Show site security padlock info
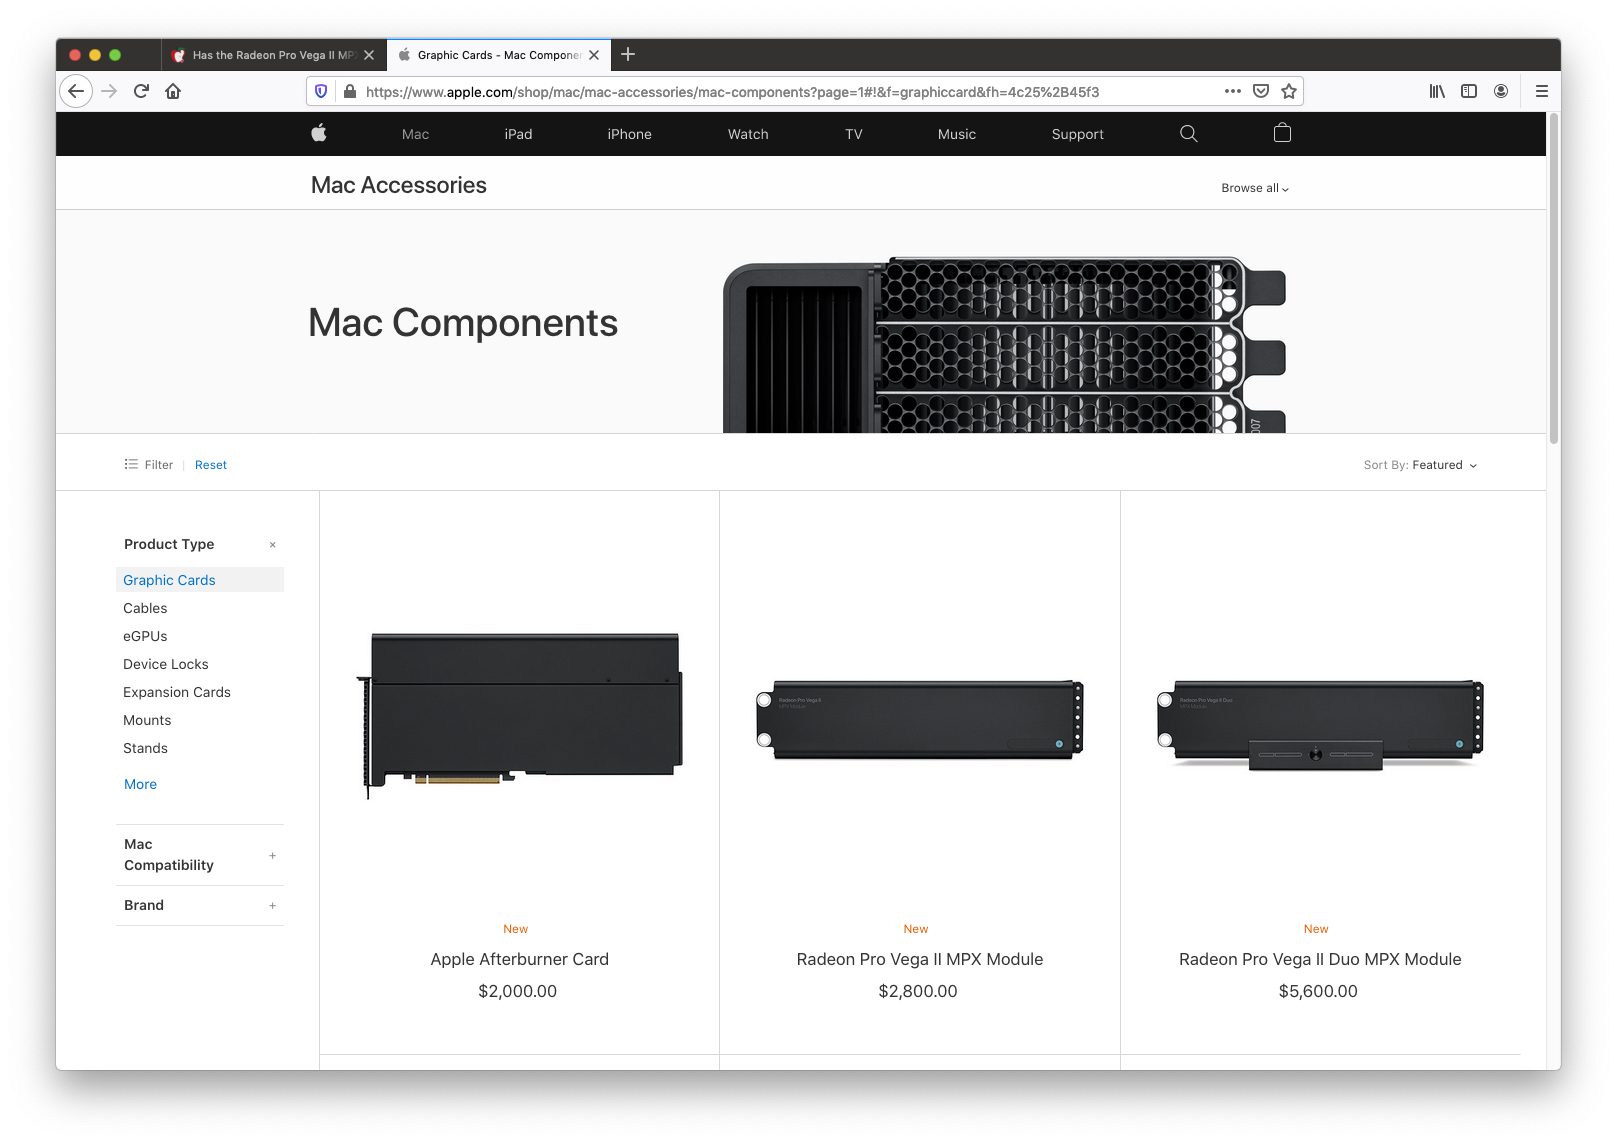The height and width of the screenshot is (1144, 1617). point(349,91)
